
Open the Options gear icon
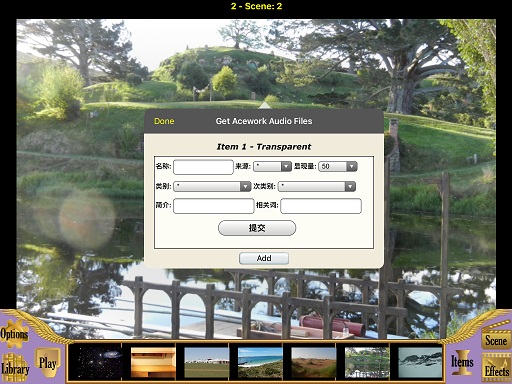pyautogui.click(x=14, y=334)
